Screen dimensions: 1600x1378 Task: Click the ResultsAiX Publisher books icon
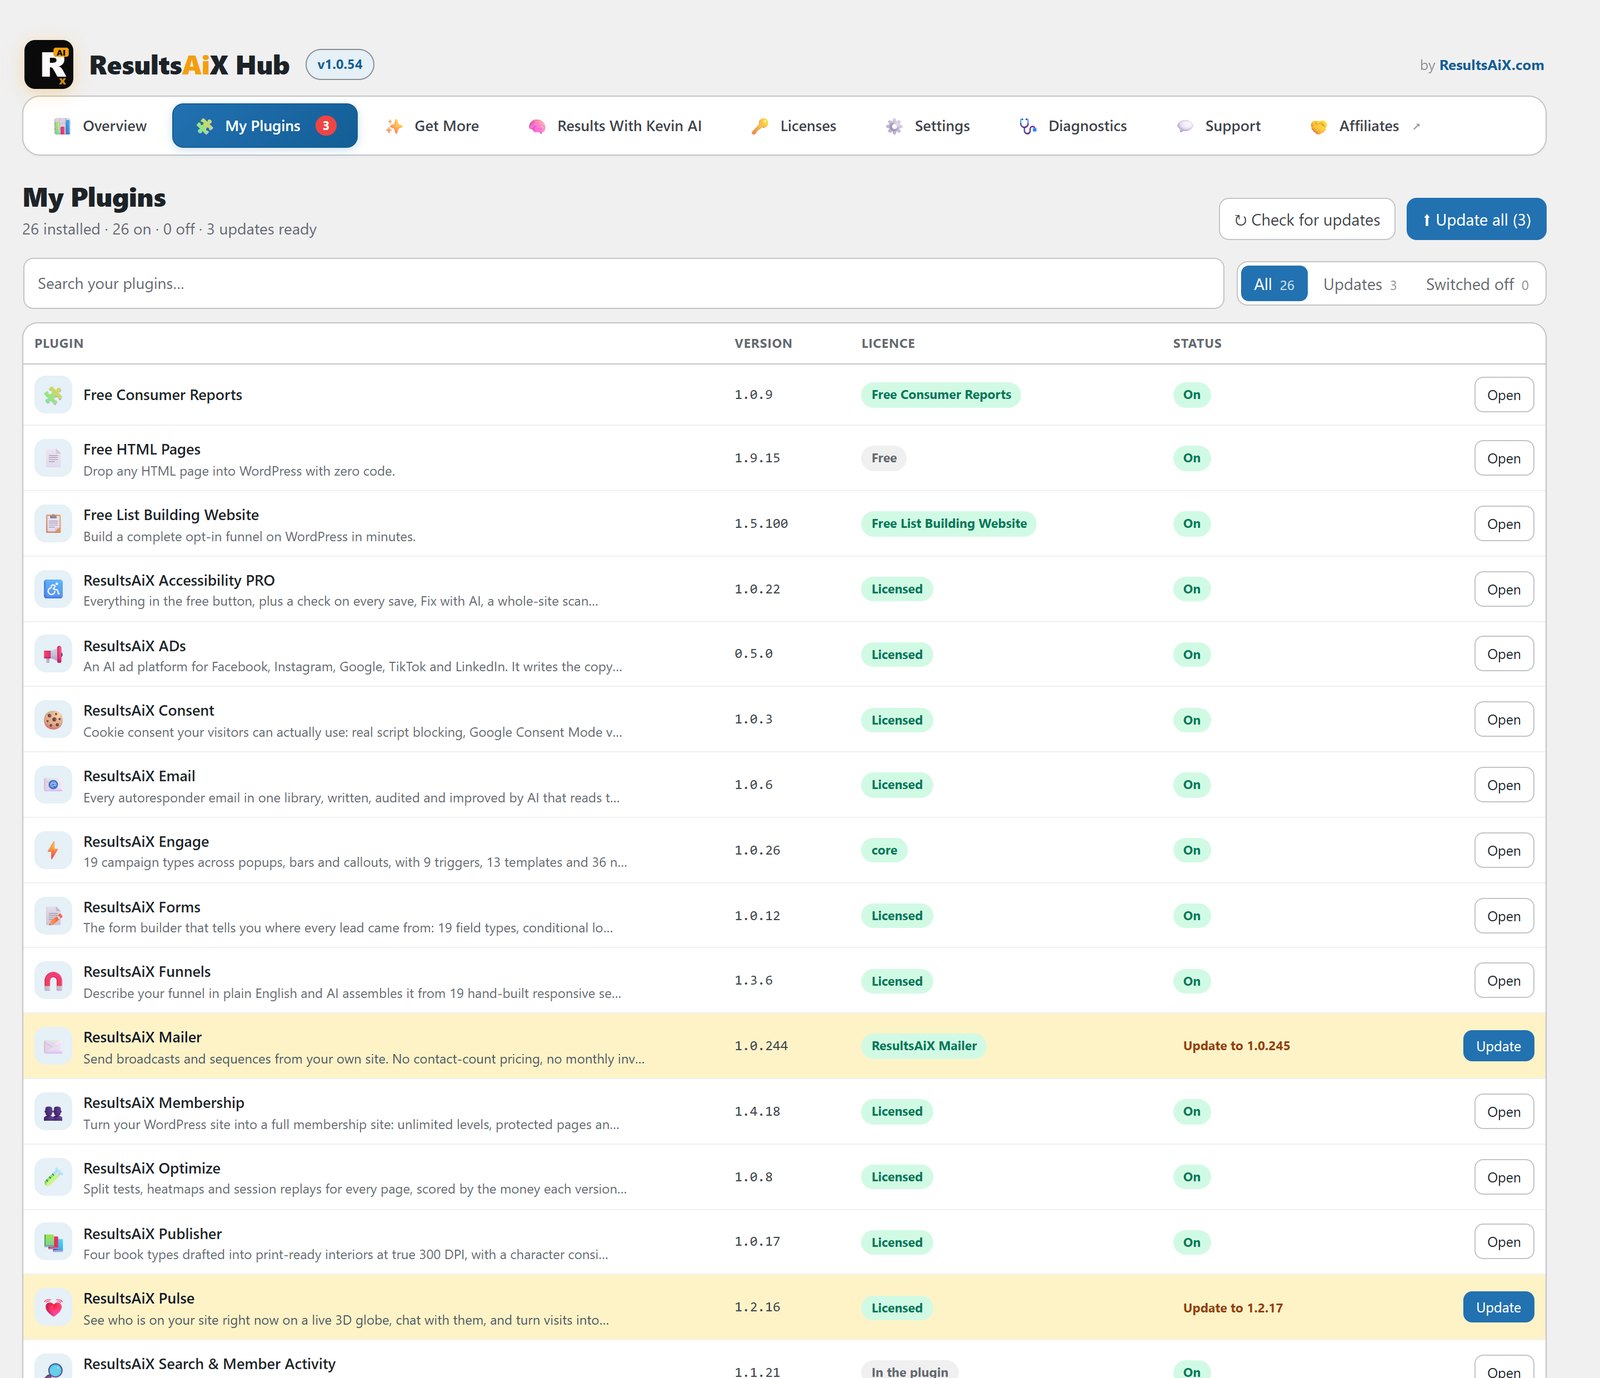coord(53,1242)
